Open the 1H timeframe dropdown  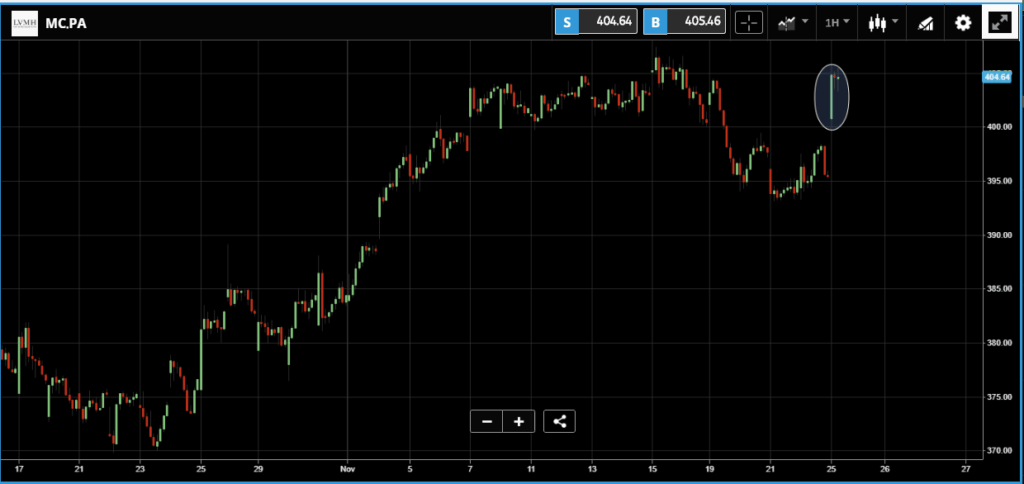pyautogui.click(x=837, y=22)
